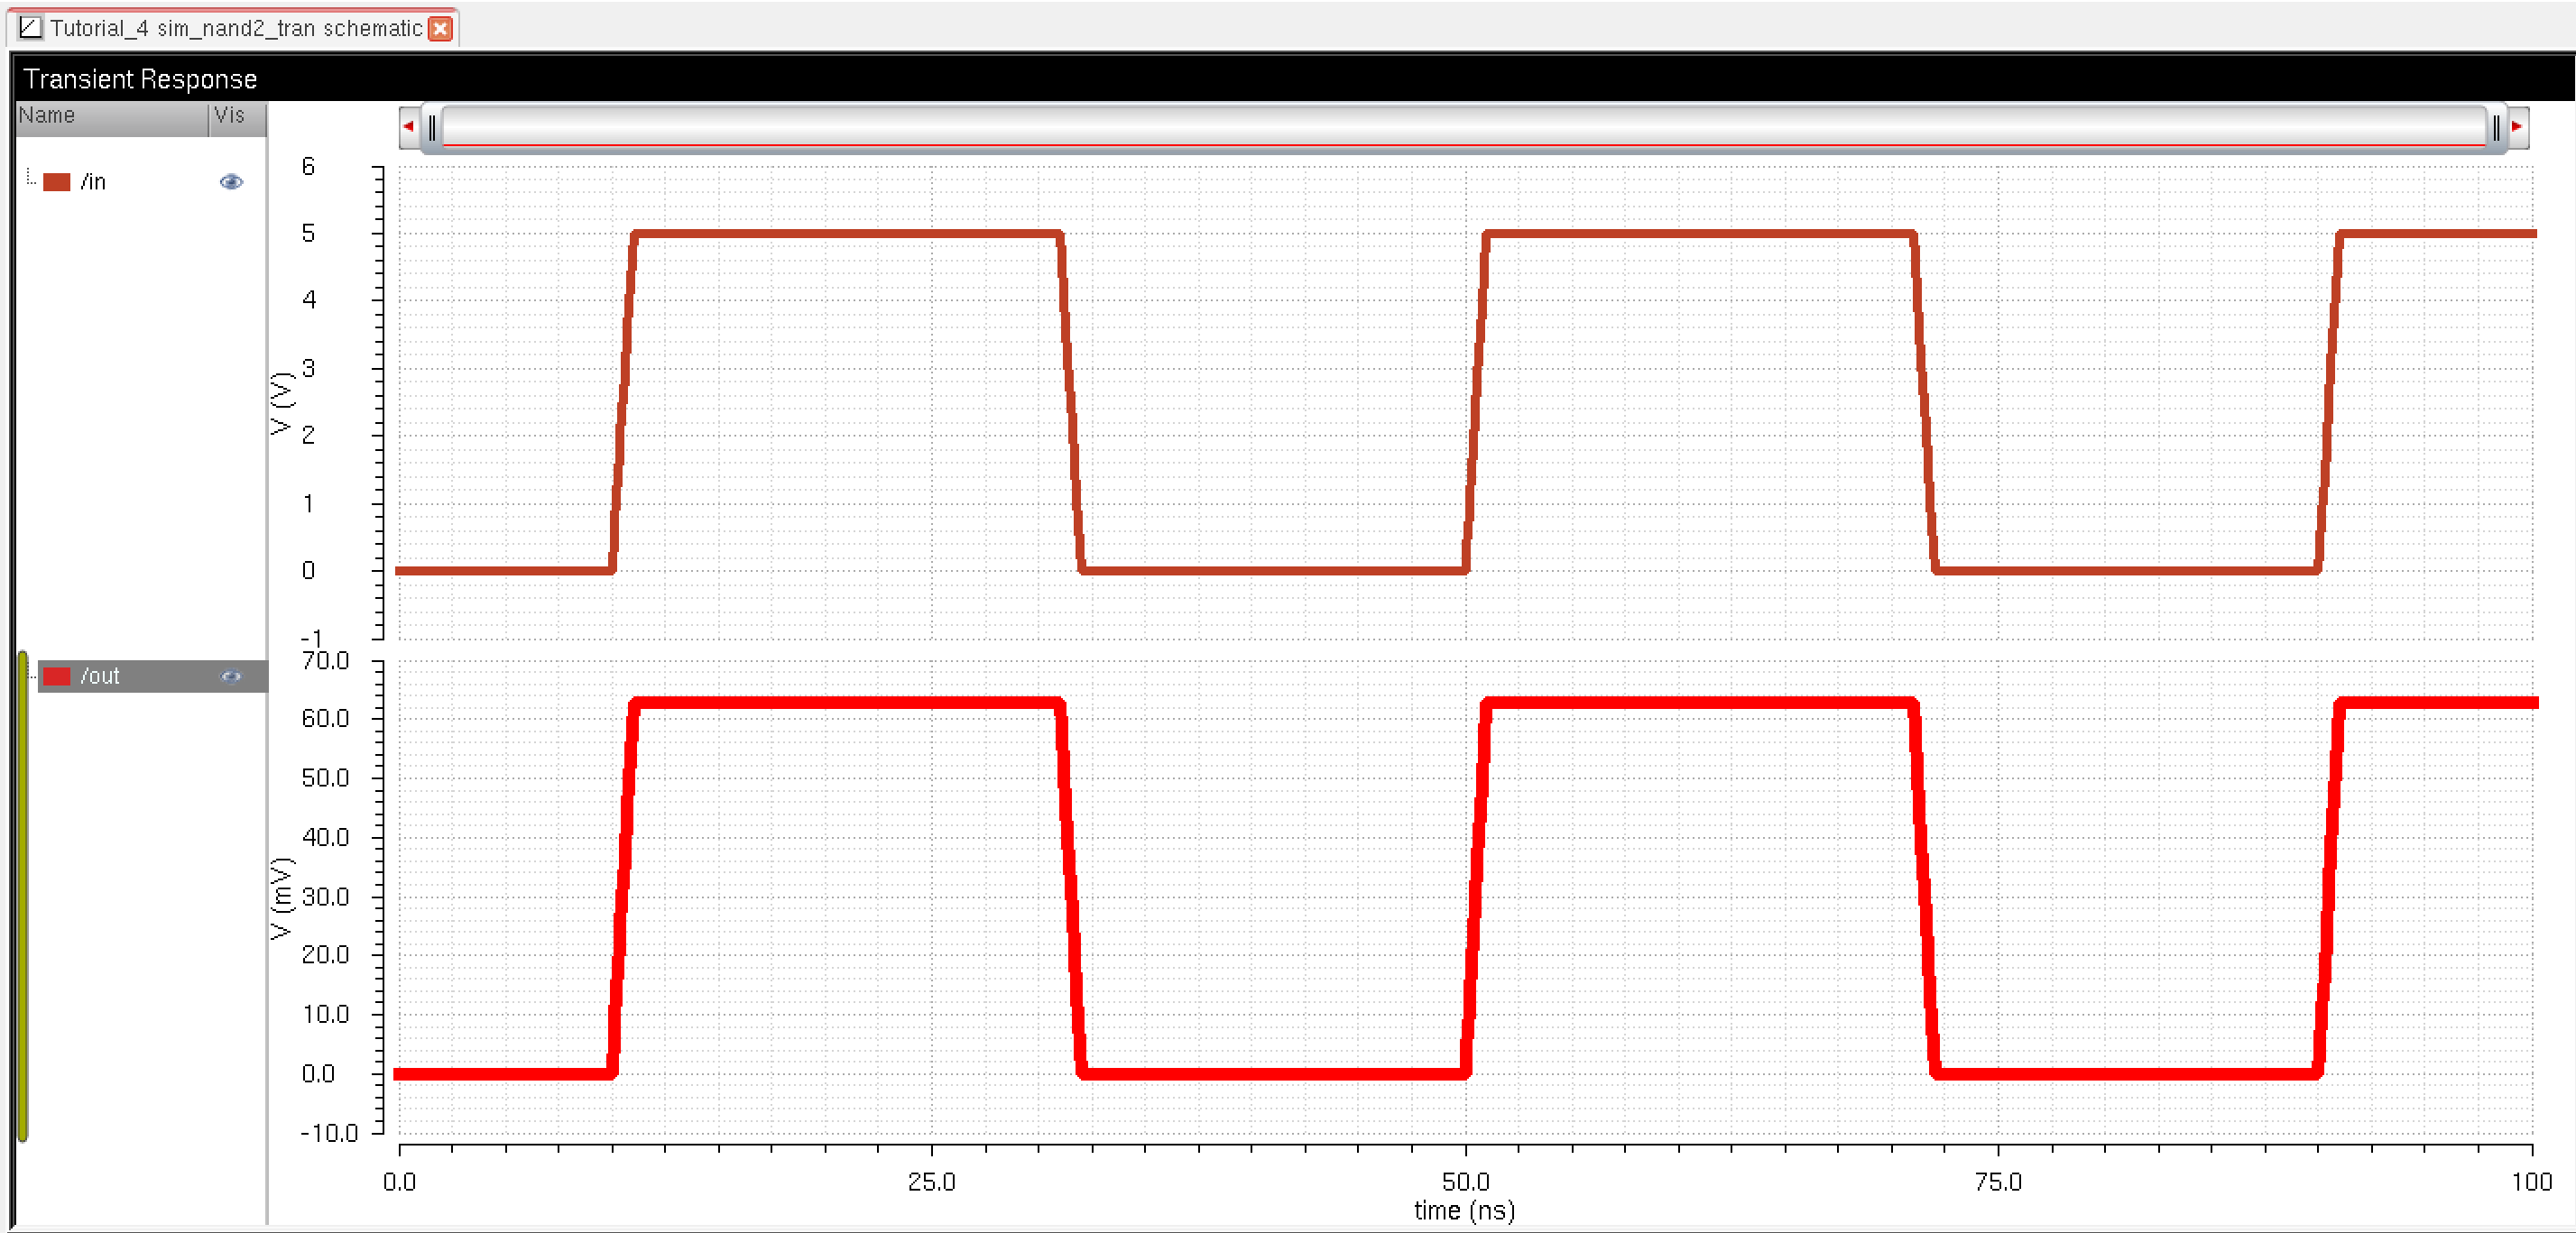Toggle visibility eye for /in signal
2576x1233 pixels.
coord(231,181)
